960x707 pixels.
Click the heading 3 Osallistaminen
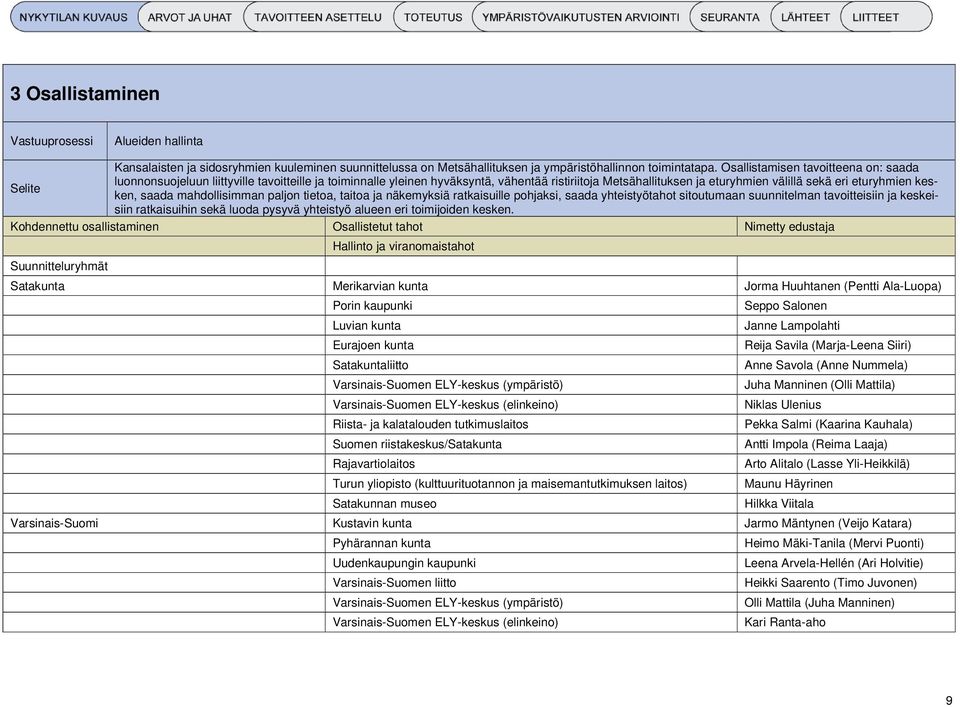(x=84, y=94)
